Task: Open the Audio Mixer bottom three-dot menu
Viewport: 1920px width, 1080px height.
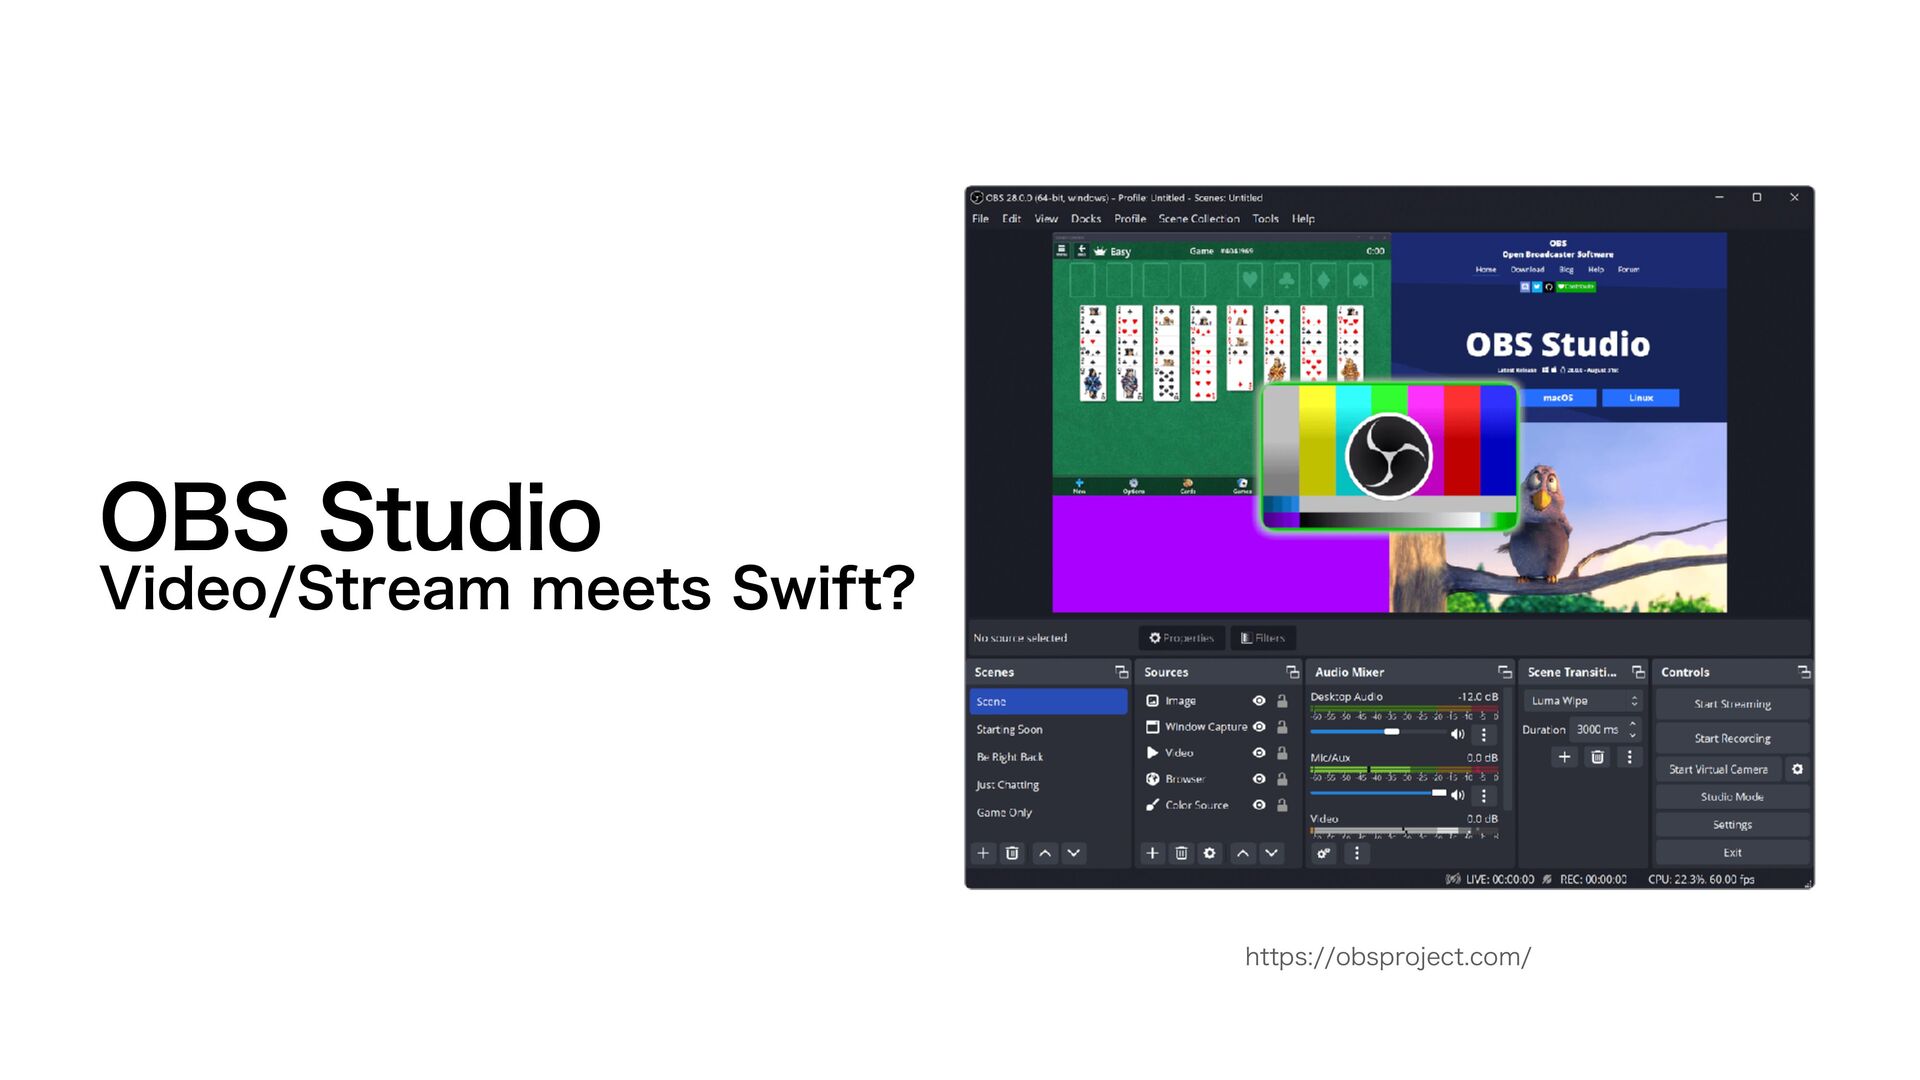Action: pos(1356,853)
